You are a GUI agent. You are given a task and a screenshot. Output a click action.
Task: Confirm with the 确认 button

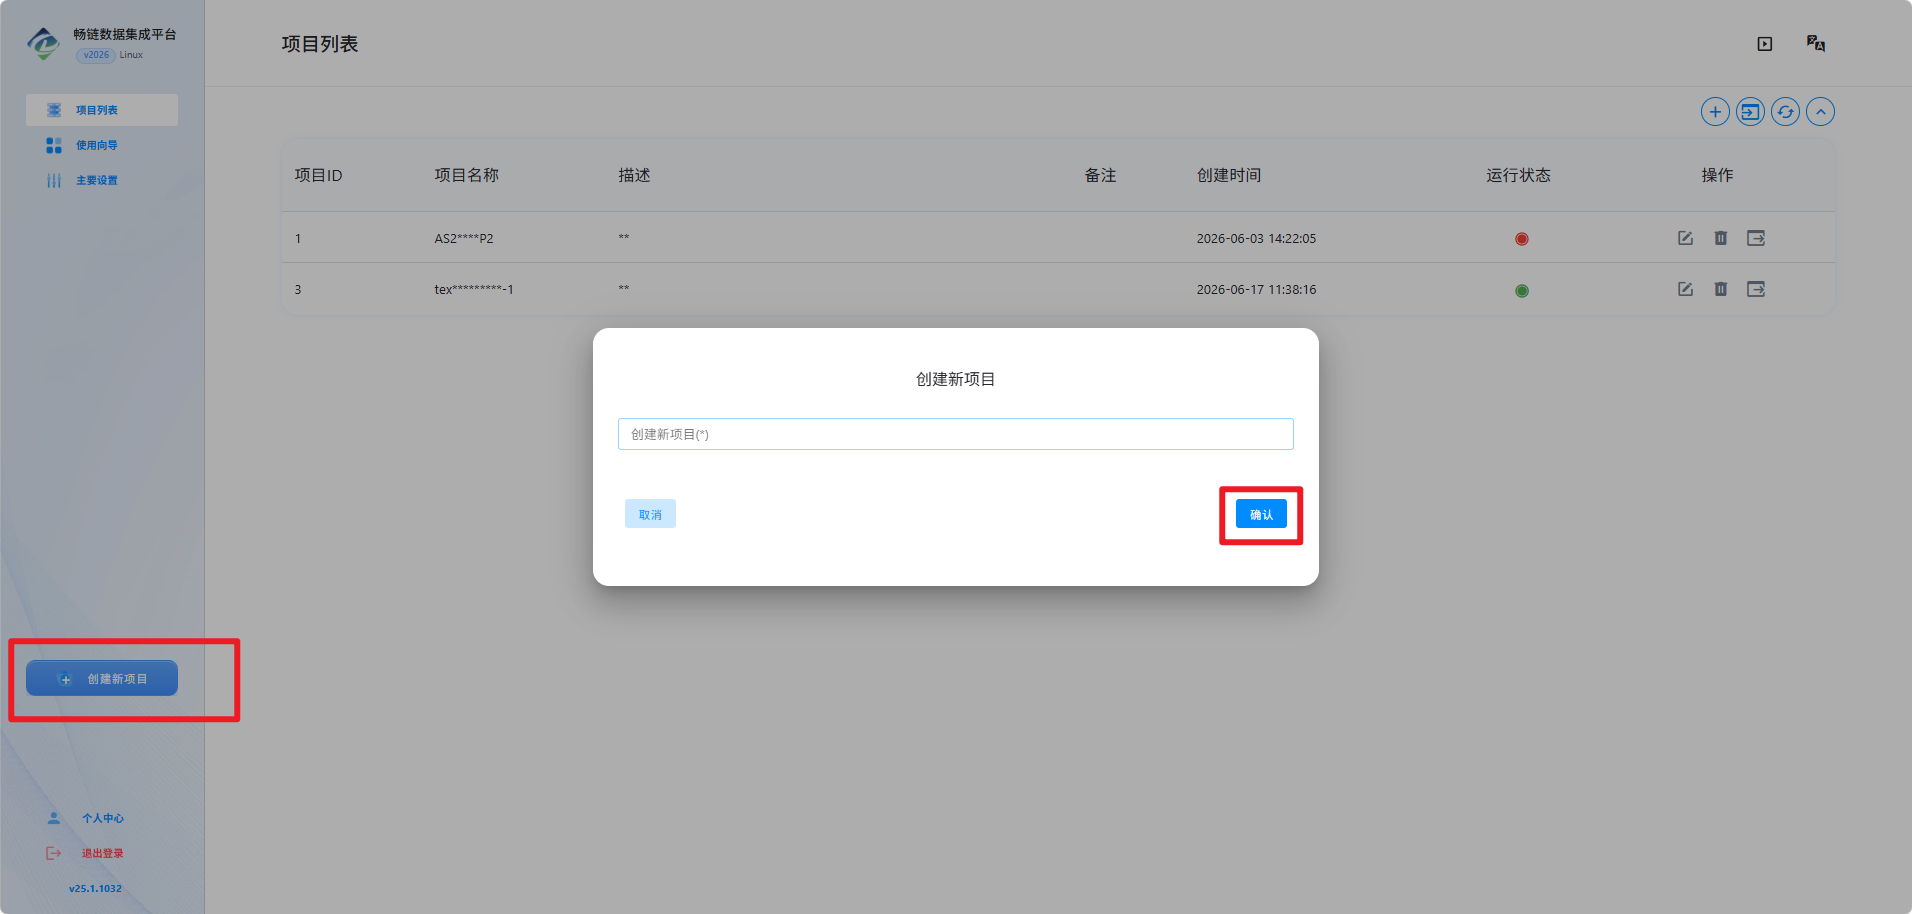point(1261,514)
